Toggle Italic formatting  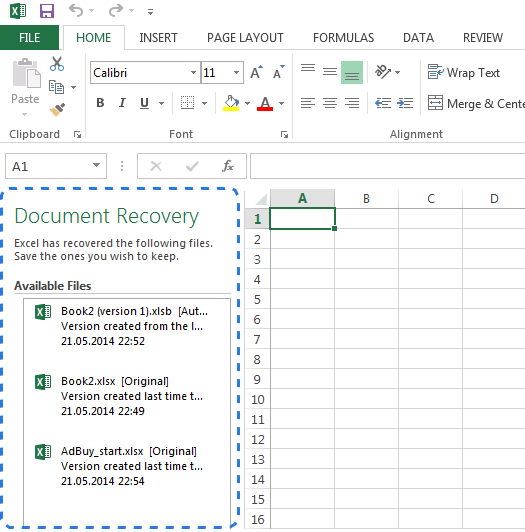tap(122, 103)
